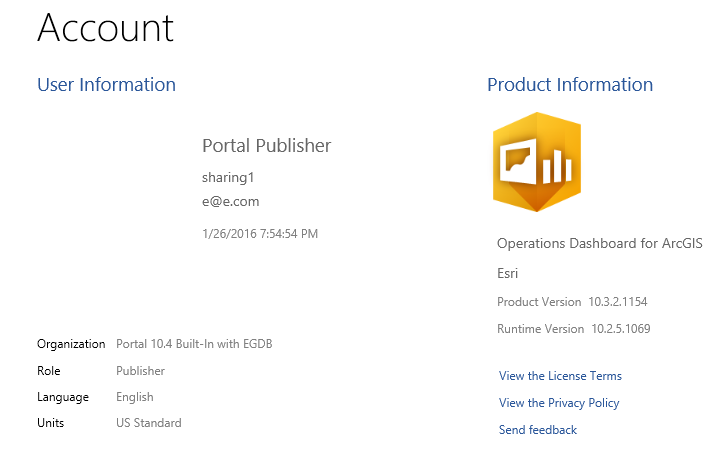Click the 1/26/2016 login timestamp

(x=260, y=234)
